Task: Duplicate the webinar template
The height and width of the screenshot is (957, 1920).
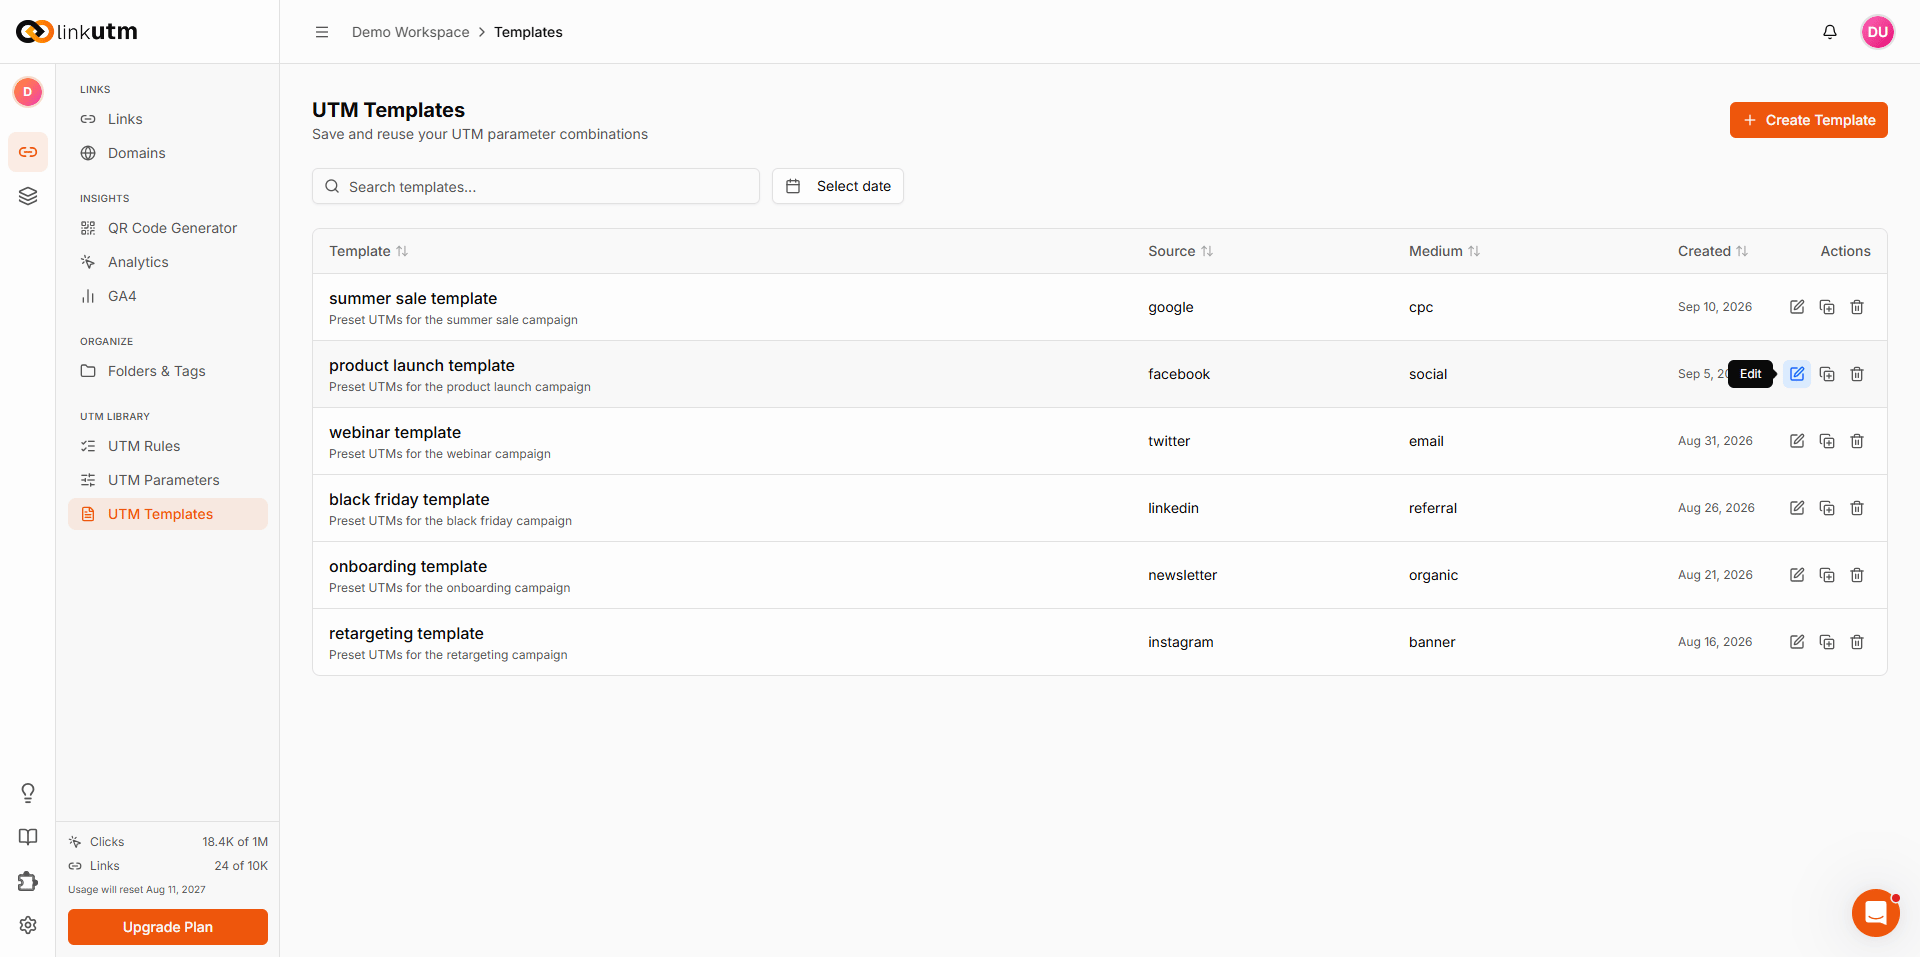Action: pos(1827,441)
